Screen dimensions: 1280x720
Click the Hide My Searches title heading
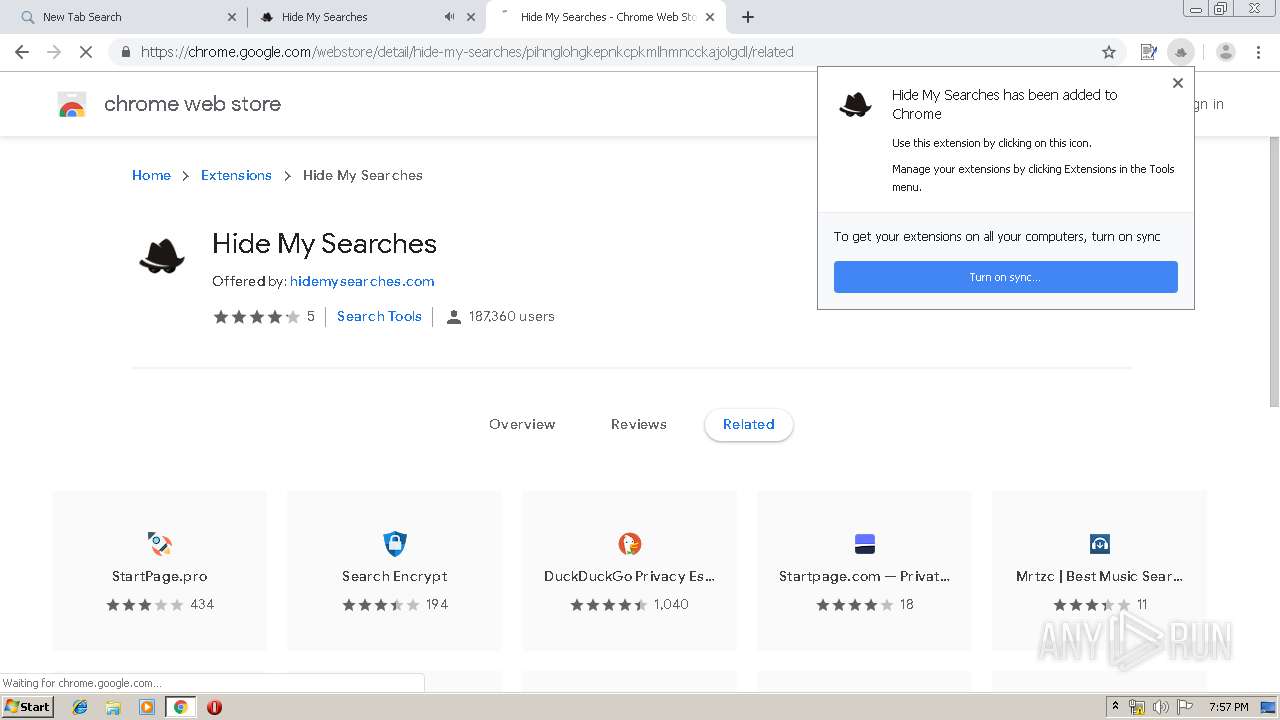(324, 244)
